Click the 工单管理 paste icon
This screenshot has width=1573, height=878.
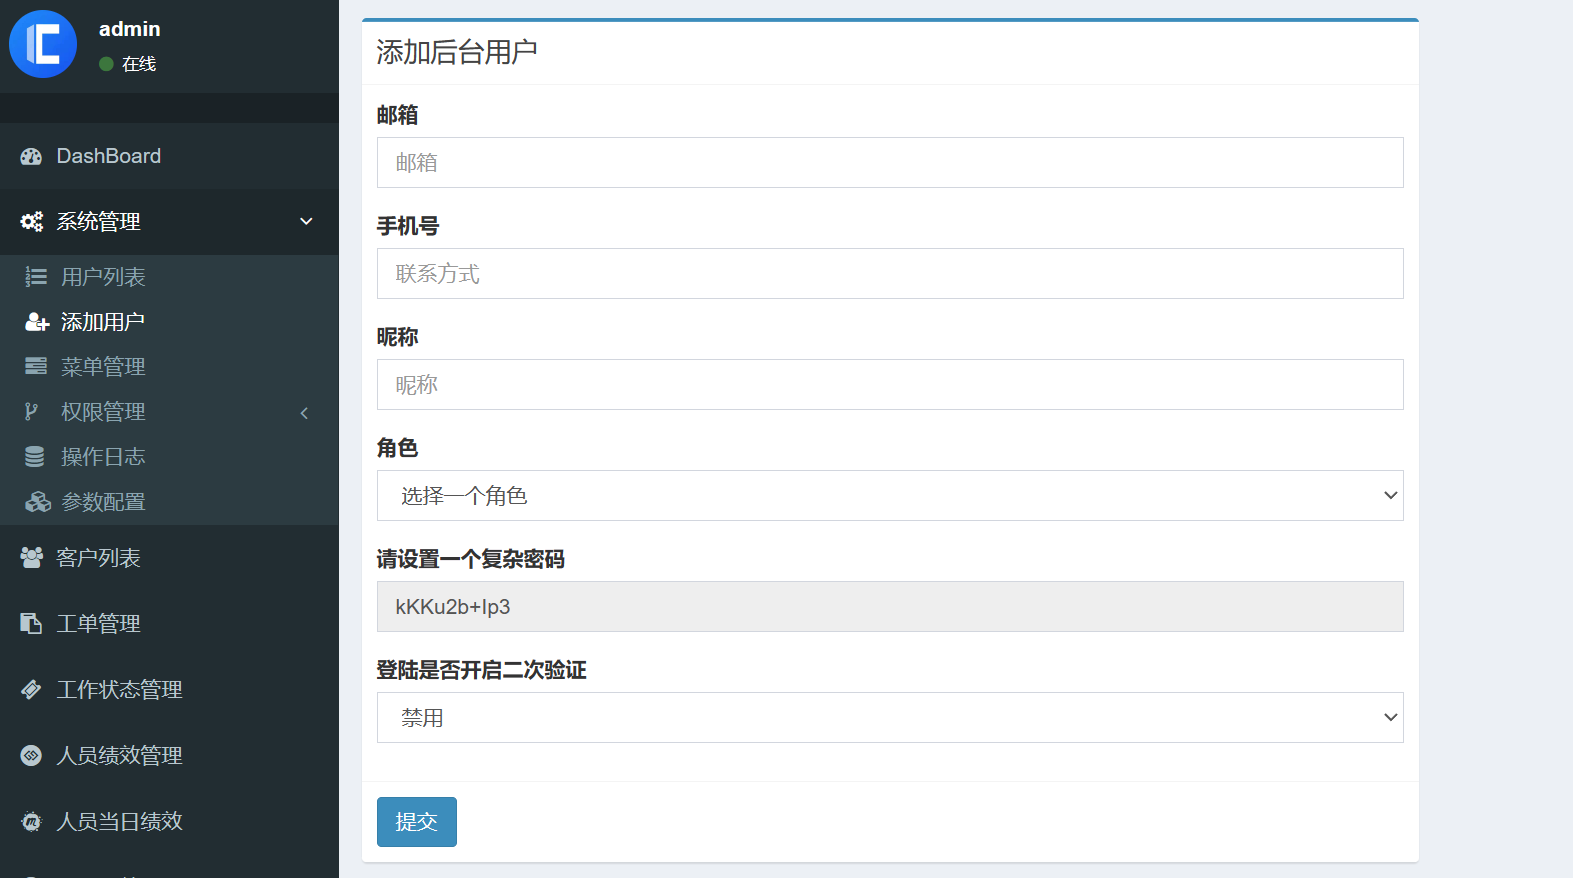coord(31,624)
